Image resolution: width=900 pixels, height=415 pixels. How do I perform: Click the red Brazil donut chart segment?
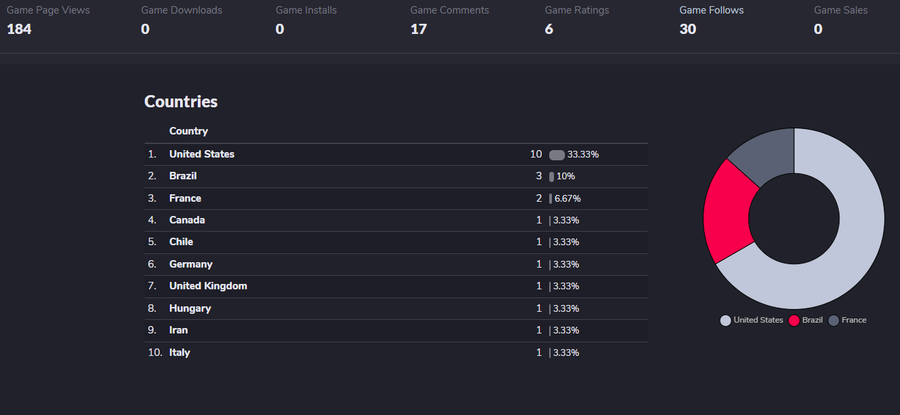pos(725,208)
